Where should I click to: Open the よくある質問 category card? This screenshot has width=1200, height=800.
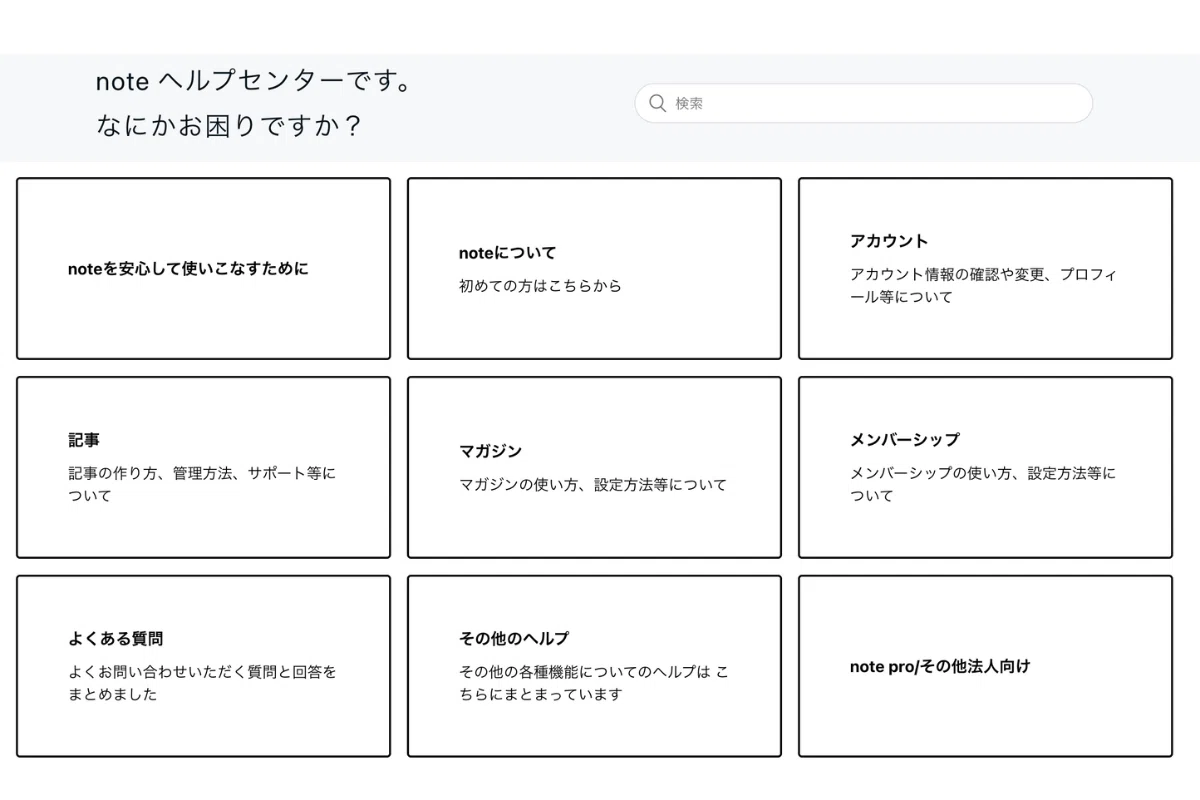point(203,666)
